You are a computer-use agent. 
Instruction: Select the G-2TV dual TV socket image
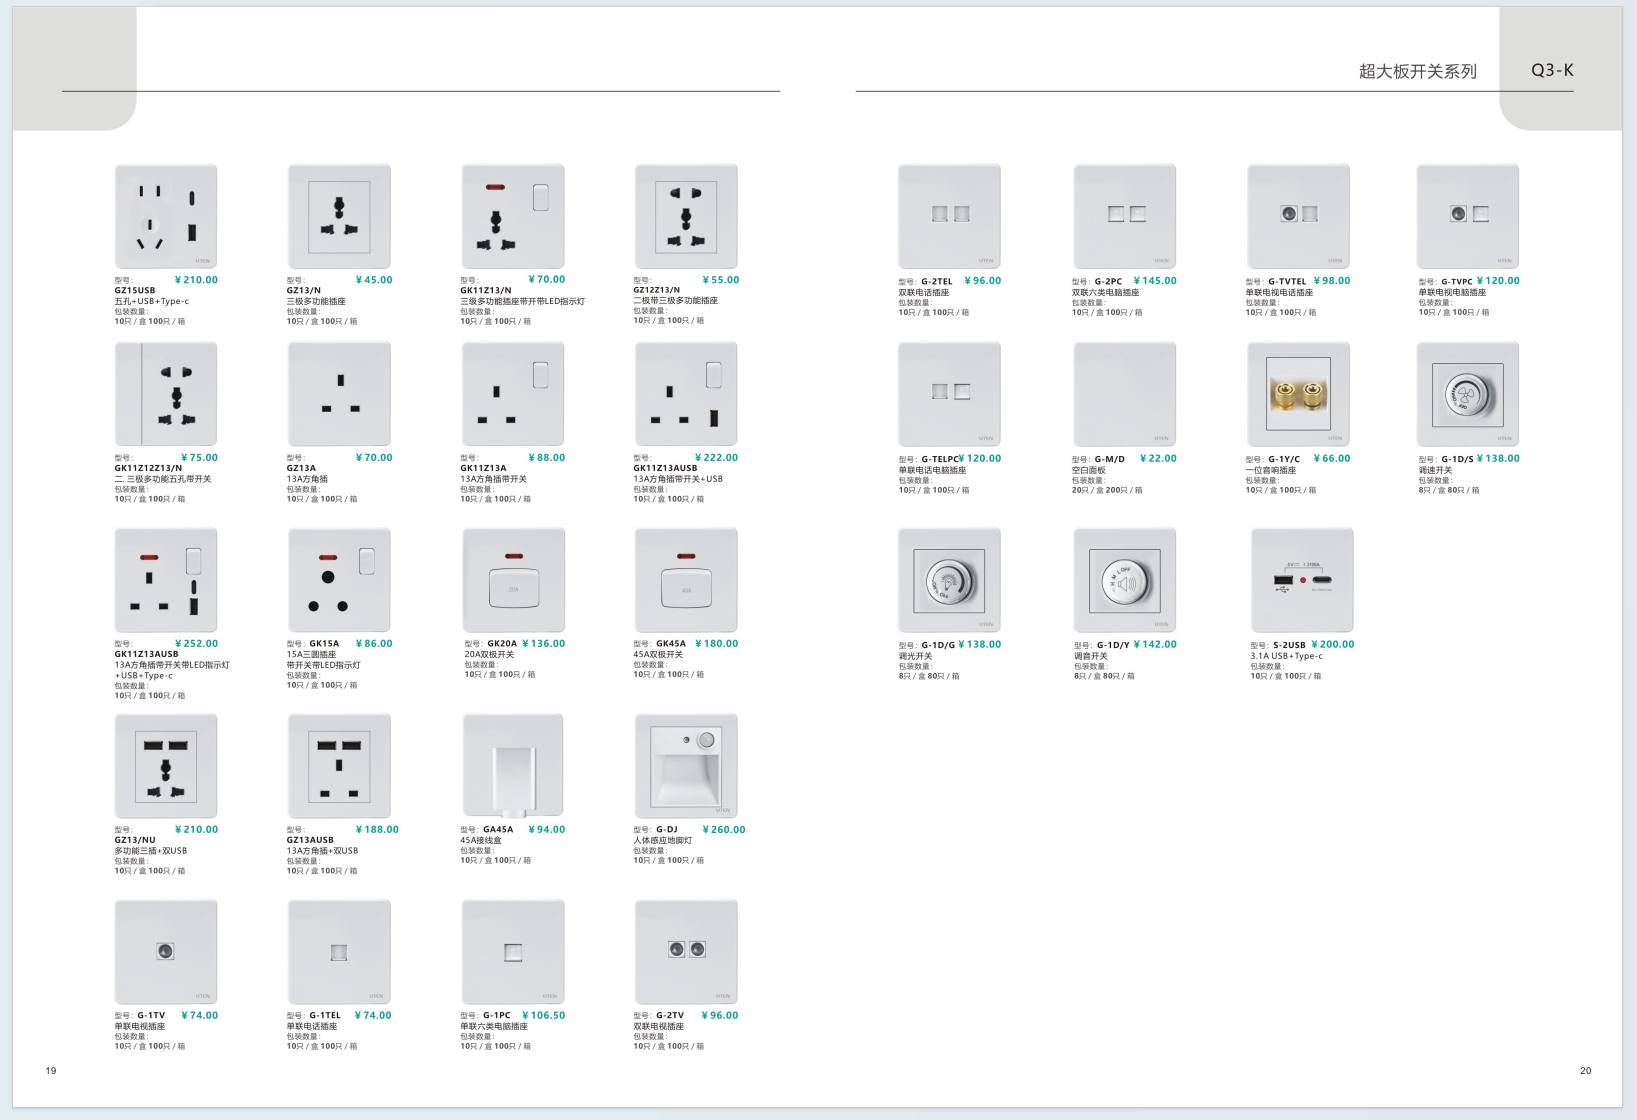[x=686, y=951]
